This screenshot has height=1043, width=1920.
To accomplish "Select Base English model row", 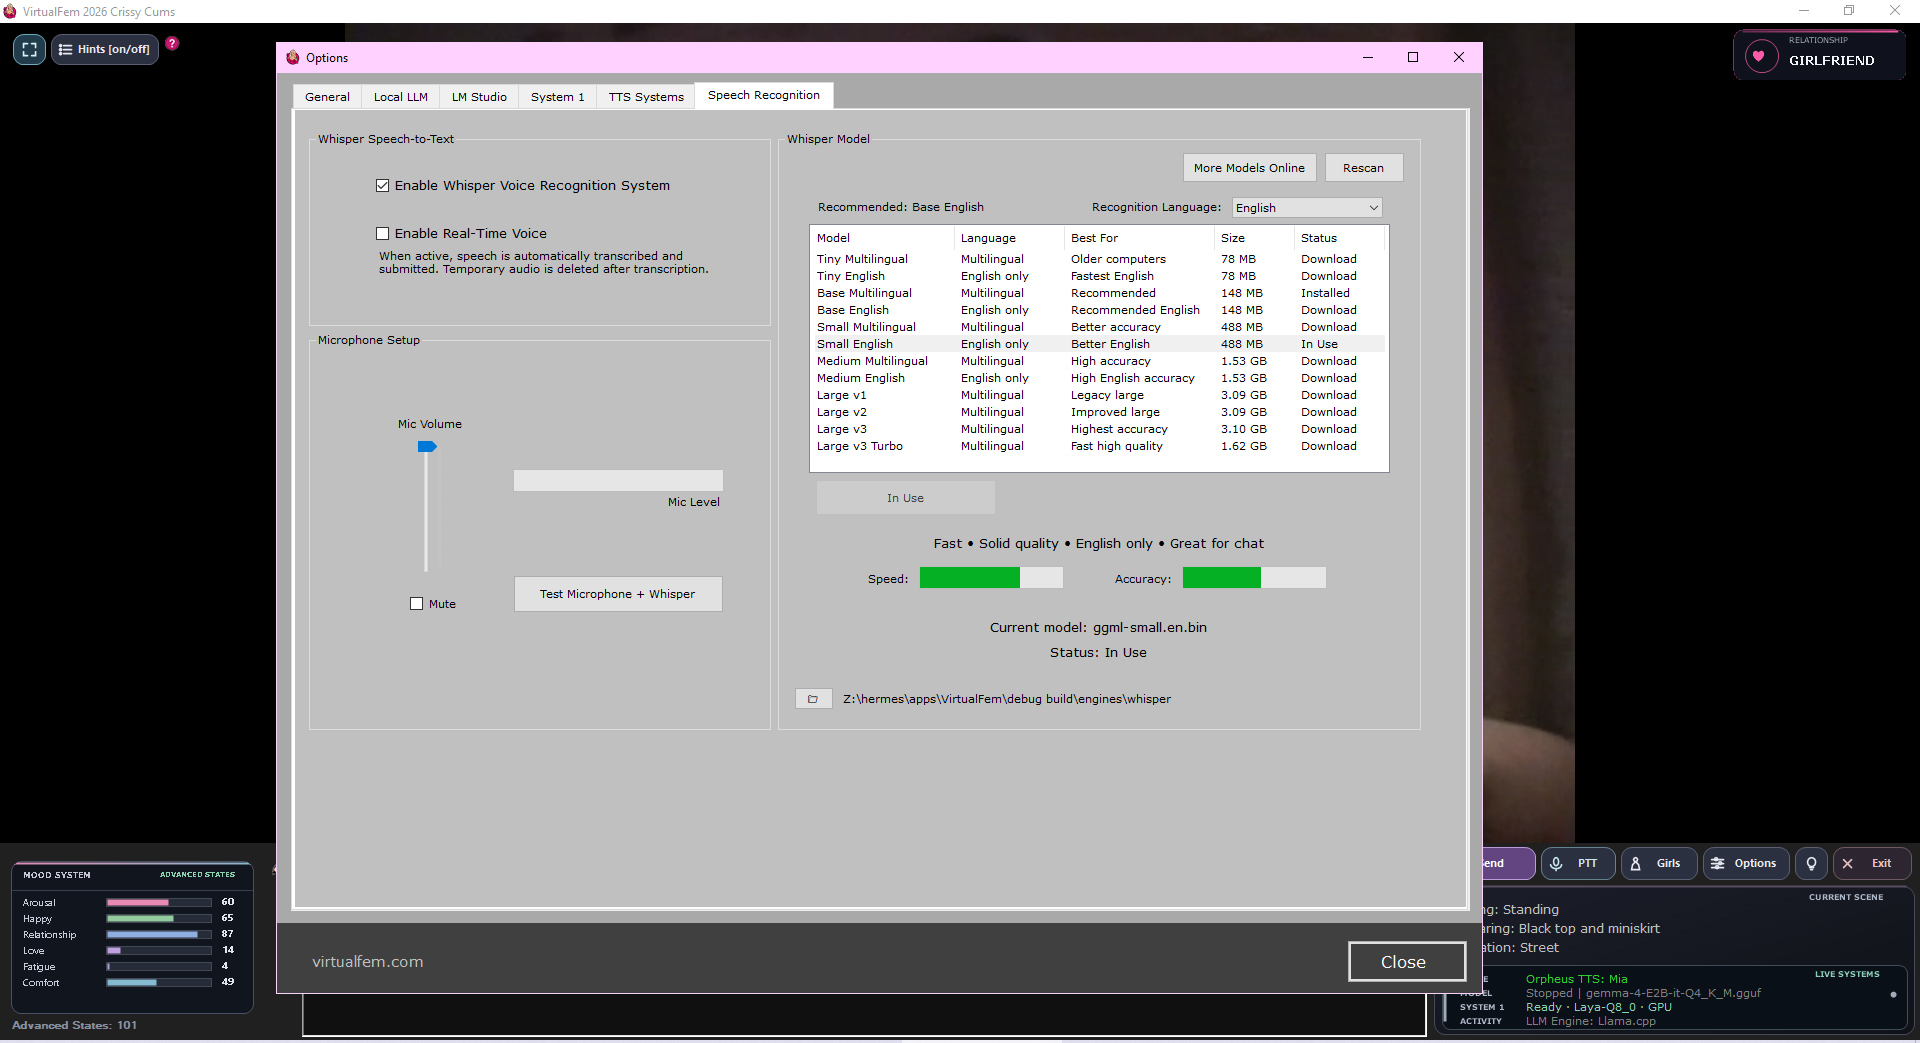I will point(1097,310).
